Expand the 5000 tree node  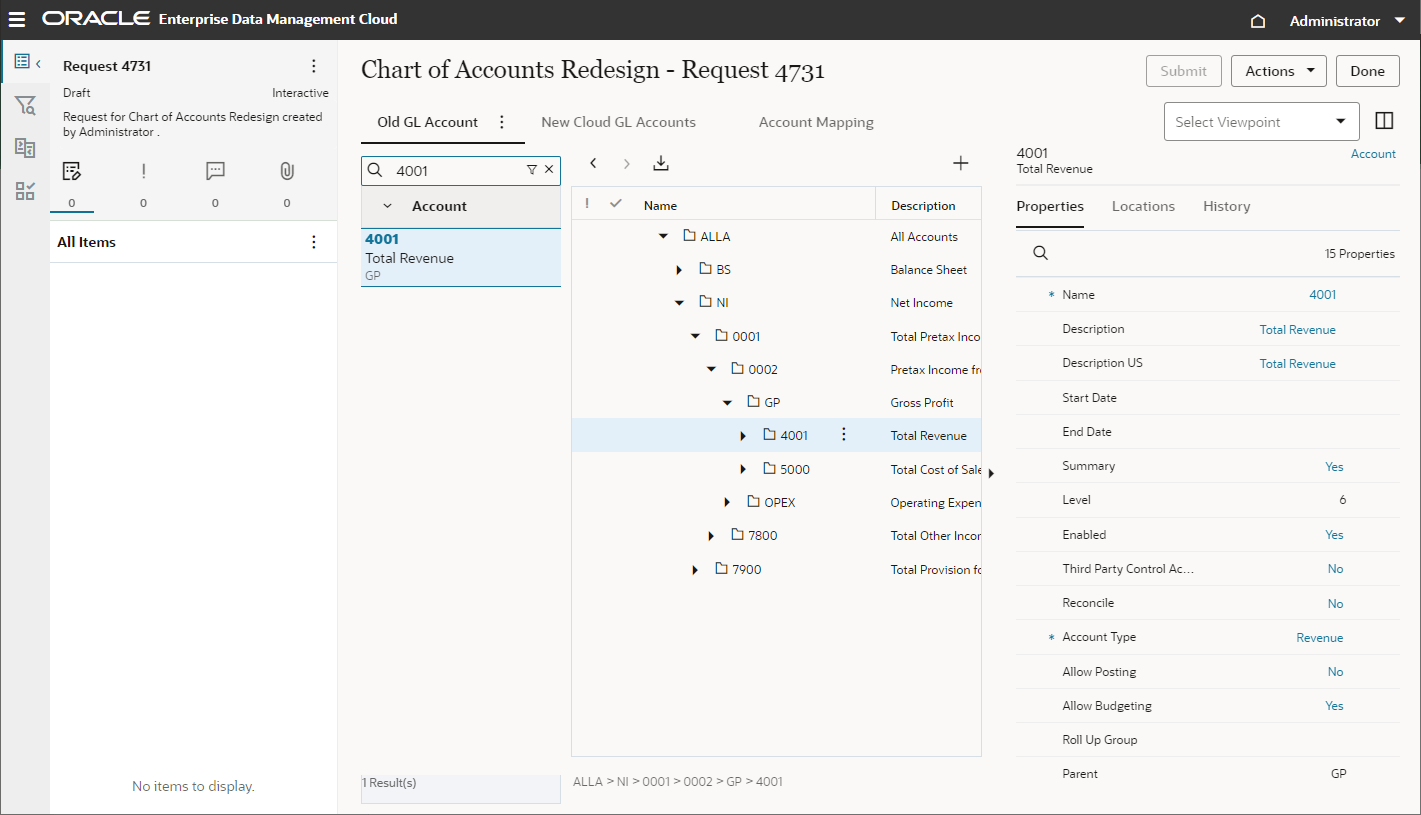743,470
